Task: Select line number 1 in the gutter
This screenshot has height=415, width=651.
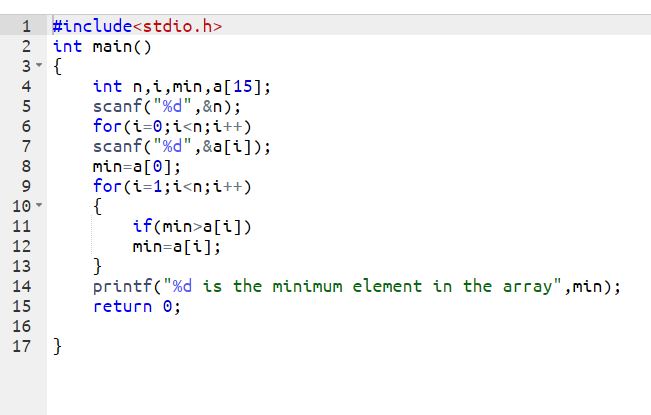Action: (x=26, y=26)
